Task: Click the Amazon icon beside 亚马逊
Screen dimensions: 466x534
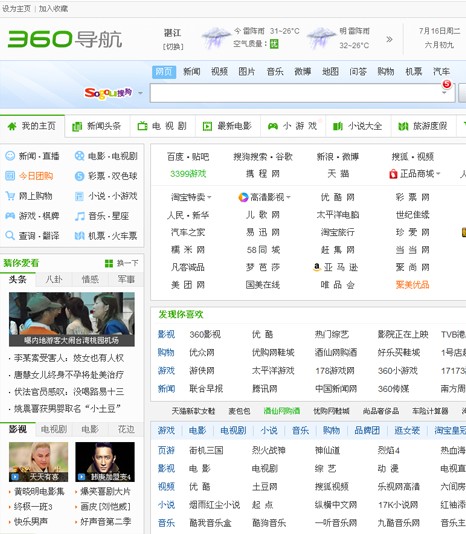Action: (317, 267)
